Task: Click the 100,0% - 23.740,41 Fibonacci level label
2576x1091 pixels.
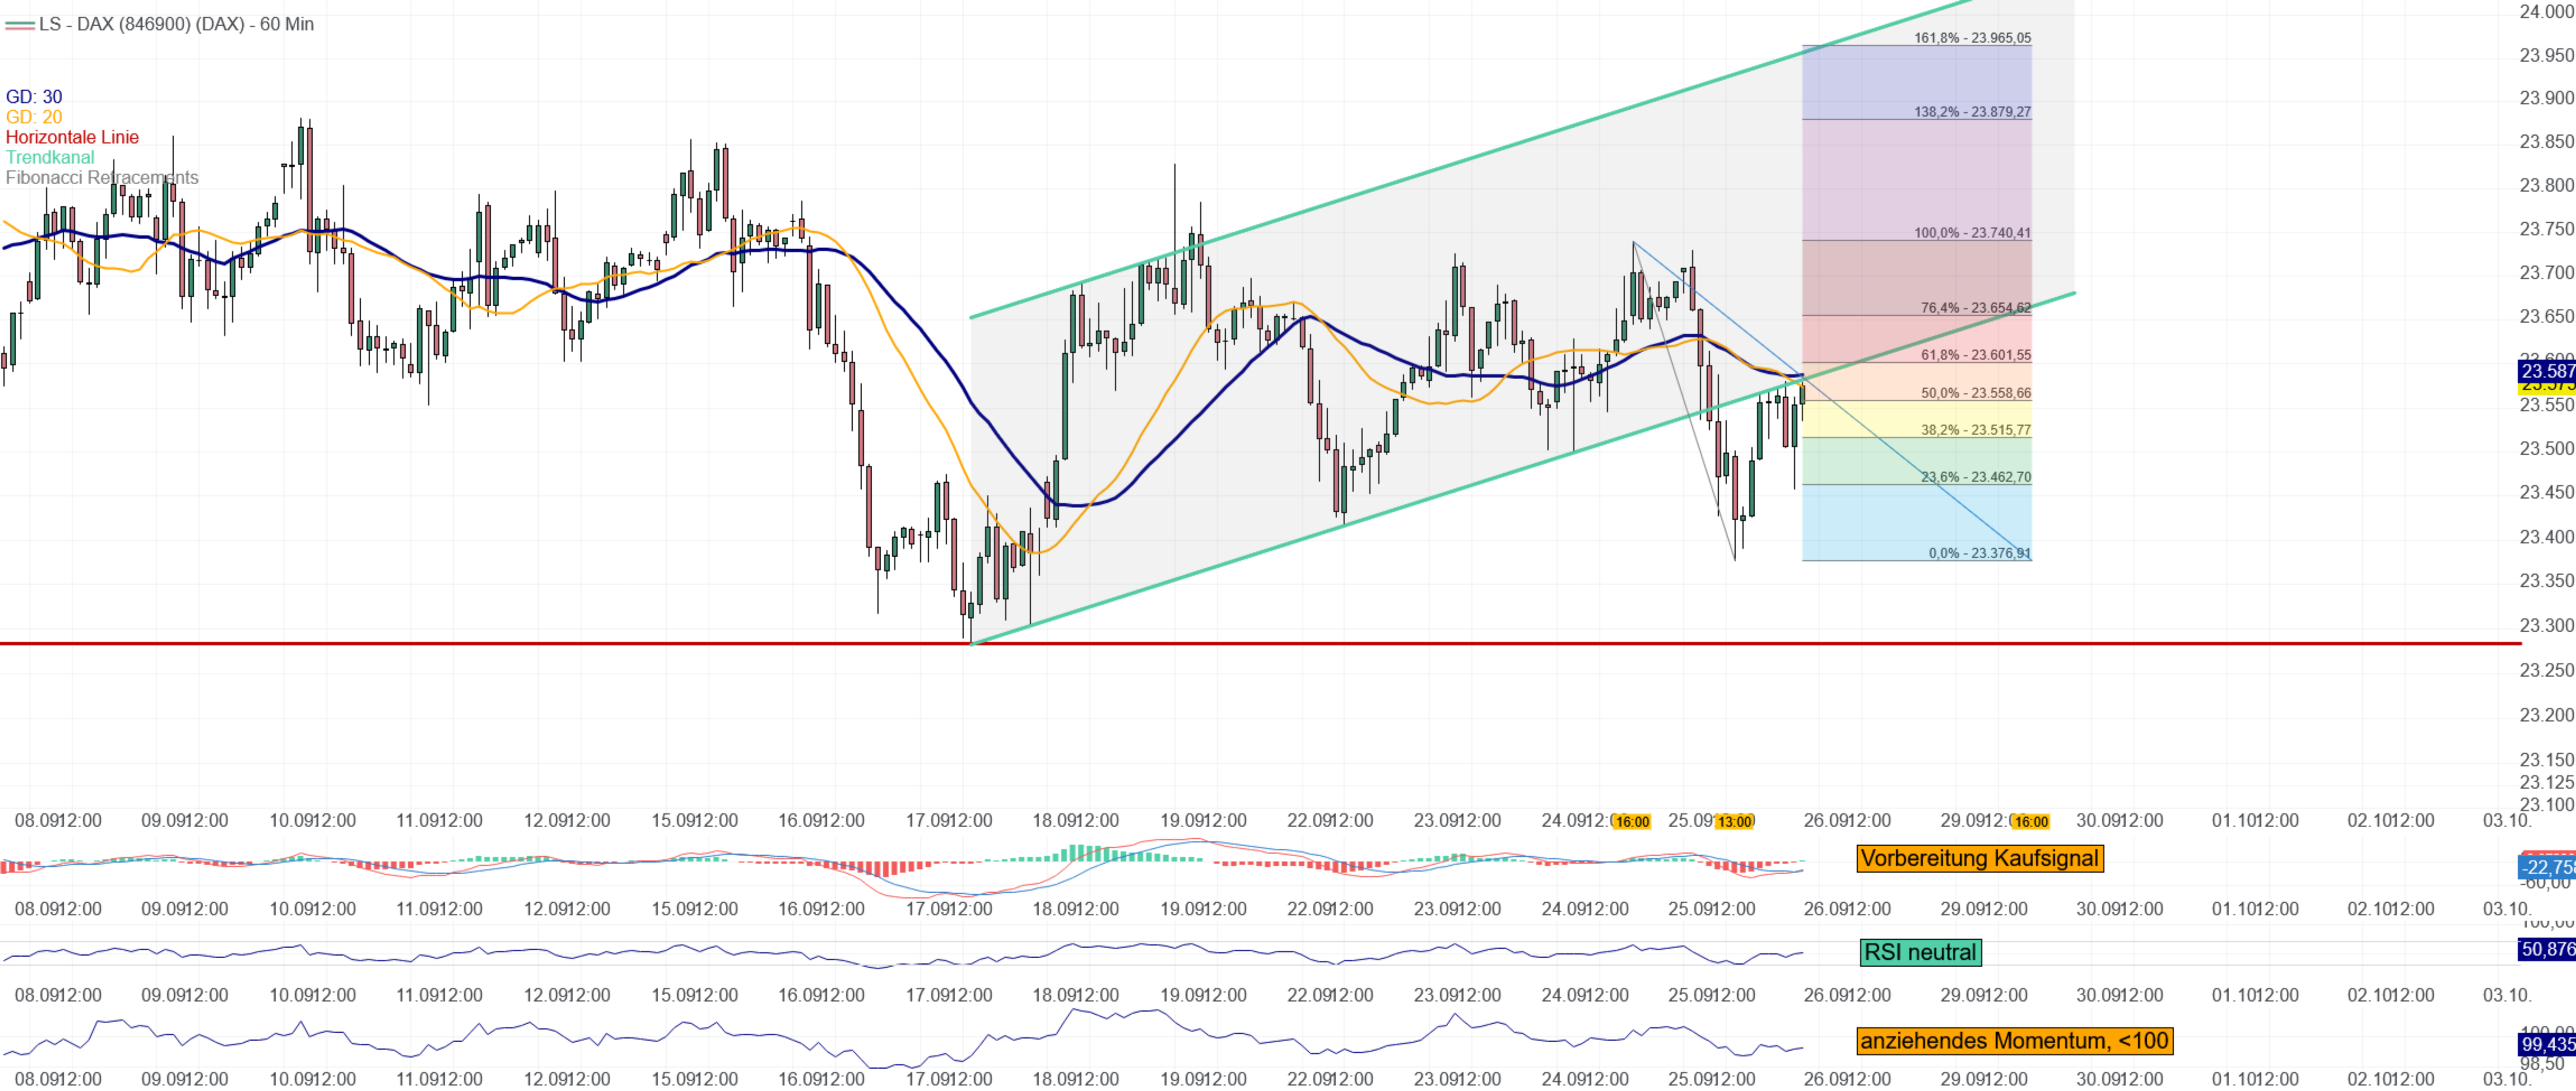Action: [1972, 233]
